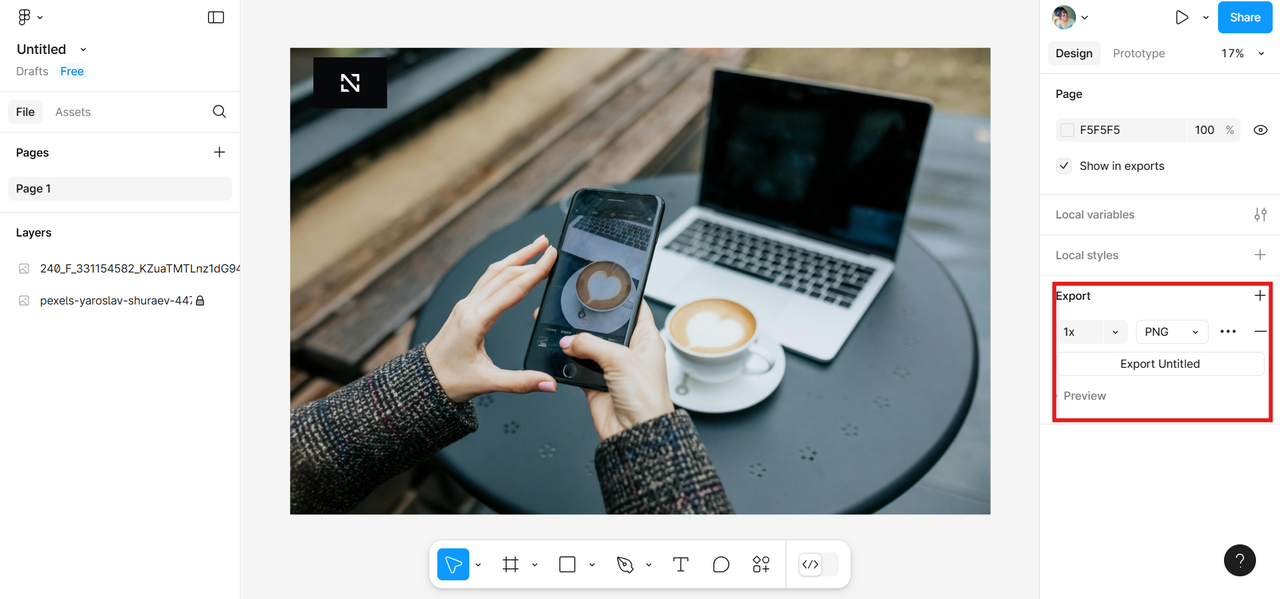Switch to the Assets tab
The height and width of the screenshot is (599, 1280).
[x=73, y=112]
